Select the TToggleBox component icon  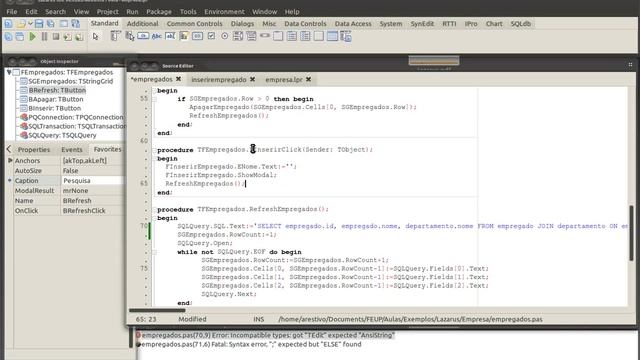[x=198, y=36]
